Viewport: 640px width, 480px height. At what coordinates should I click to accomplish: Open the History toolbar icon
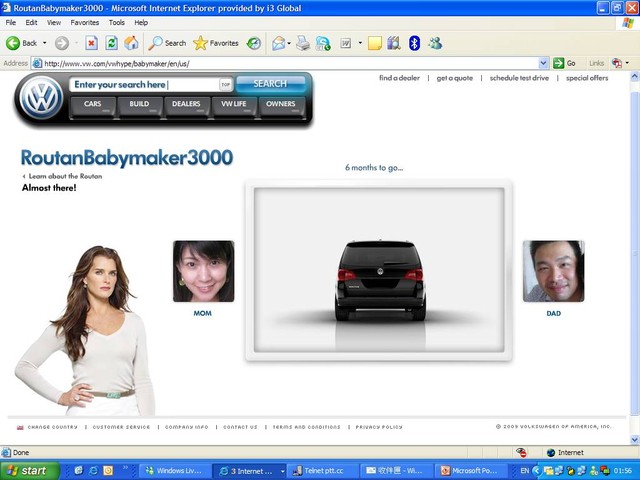(x=254, y=43)
